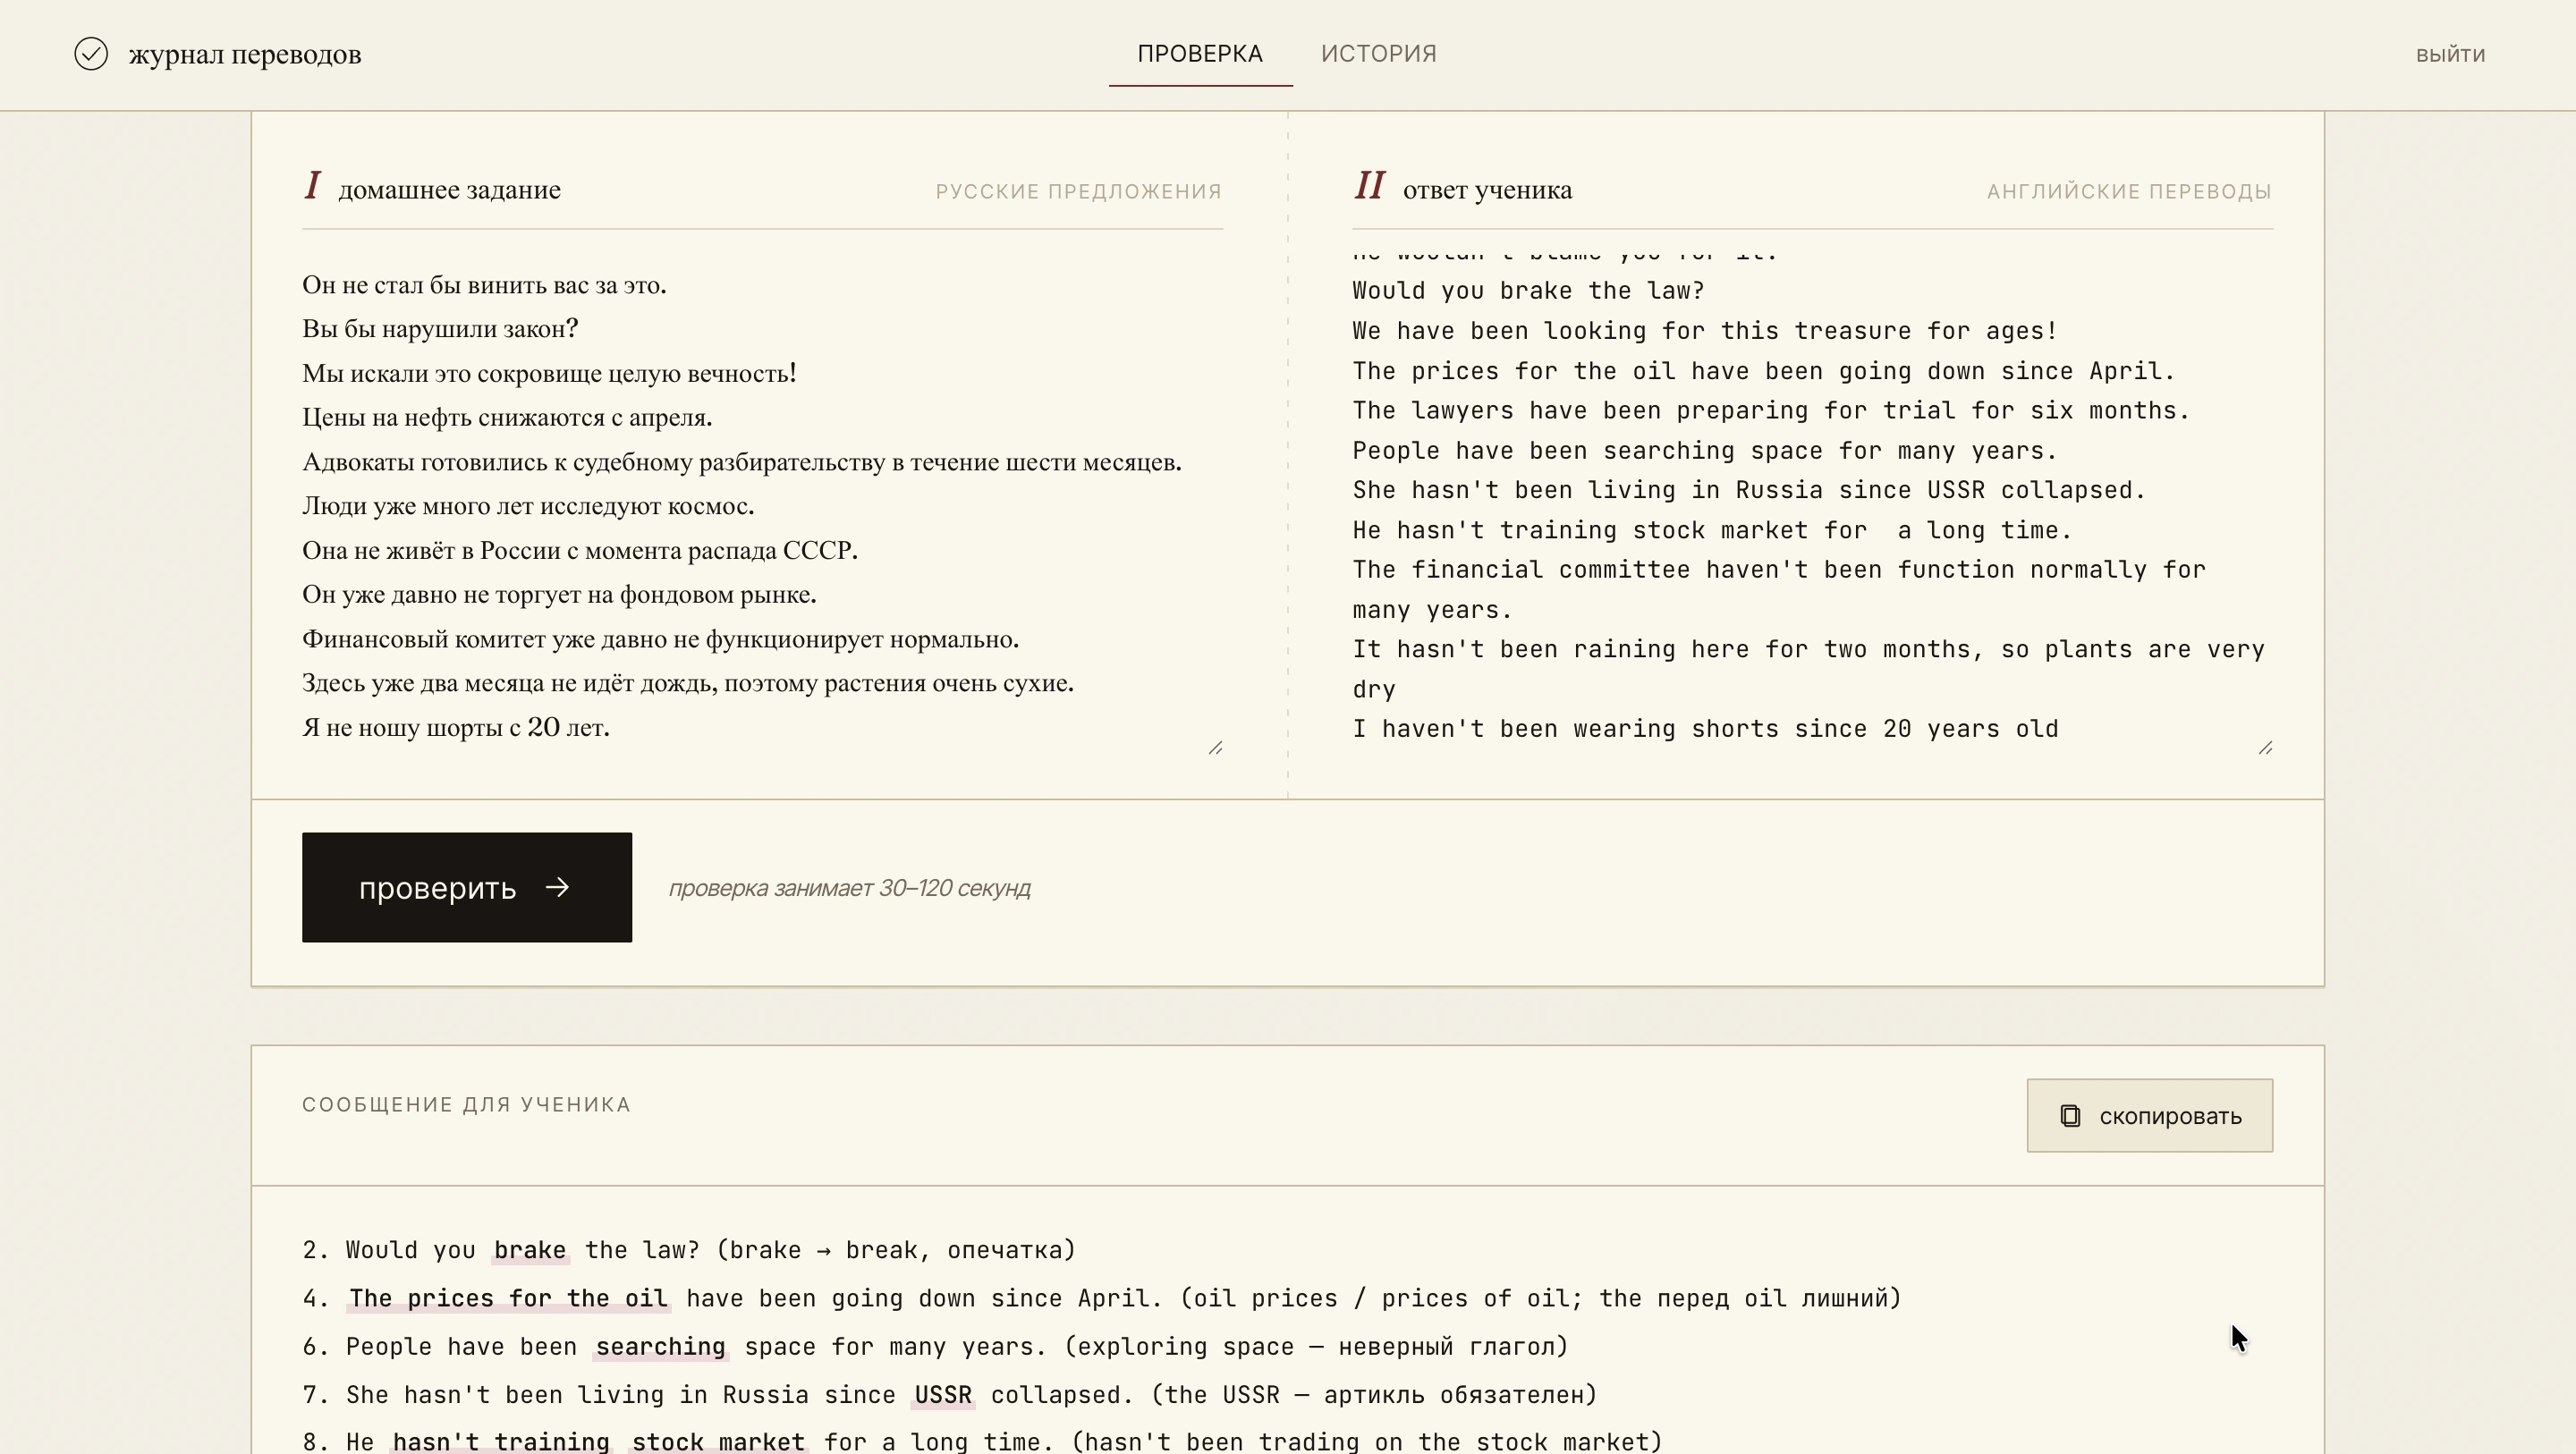This screenshot has width=2576, height=1454.
Task: Open the ИСТОРИЯ tab
Action: 1378,54
